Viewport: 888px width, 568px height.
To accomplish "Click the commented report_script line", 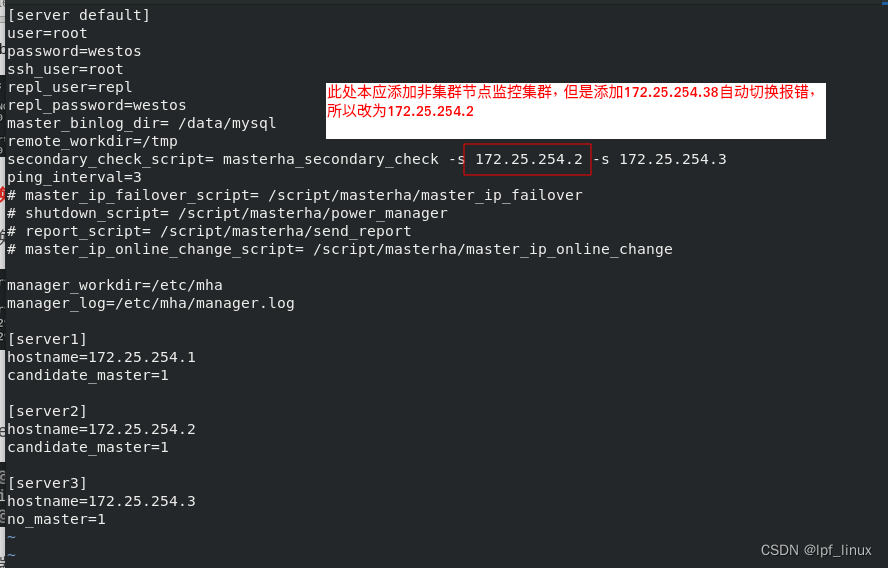I will point(209,231).
